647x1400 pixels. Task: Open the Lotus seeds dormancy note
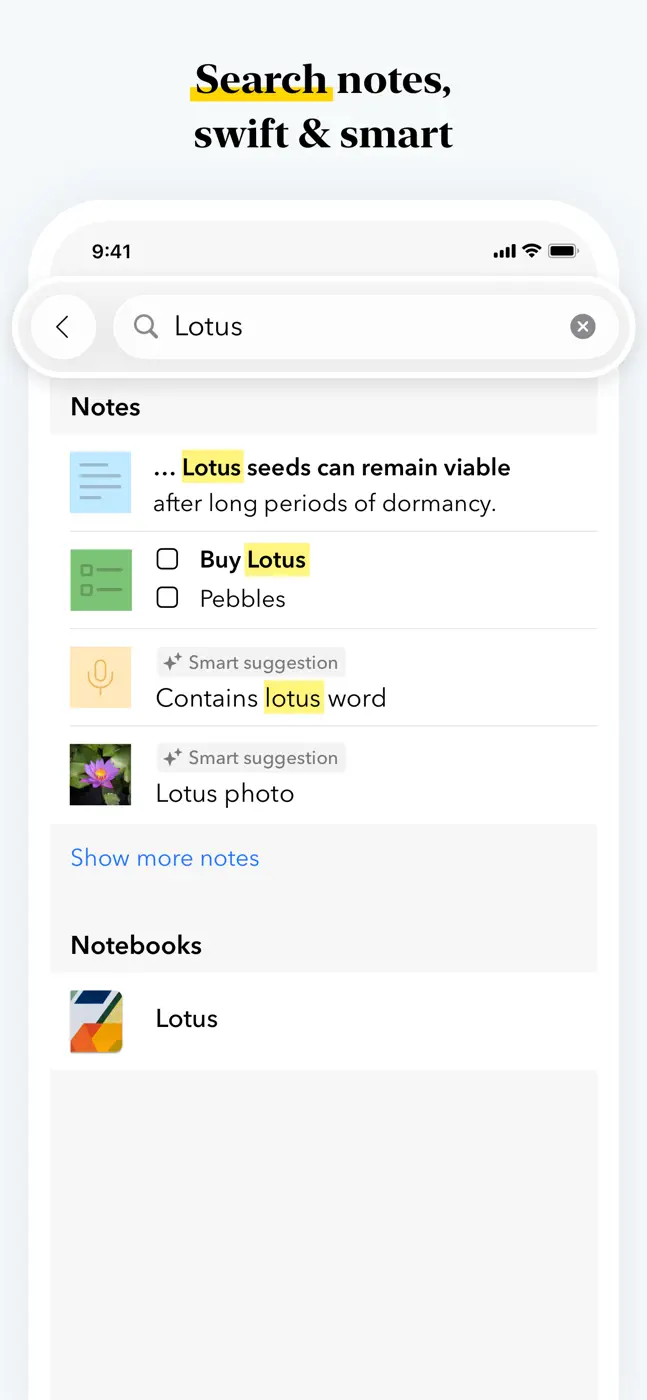pos(324,483)
